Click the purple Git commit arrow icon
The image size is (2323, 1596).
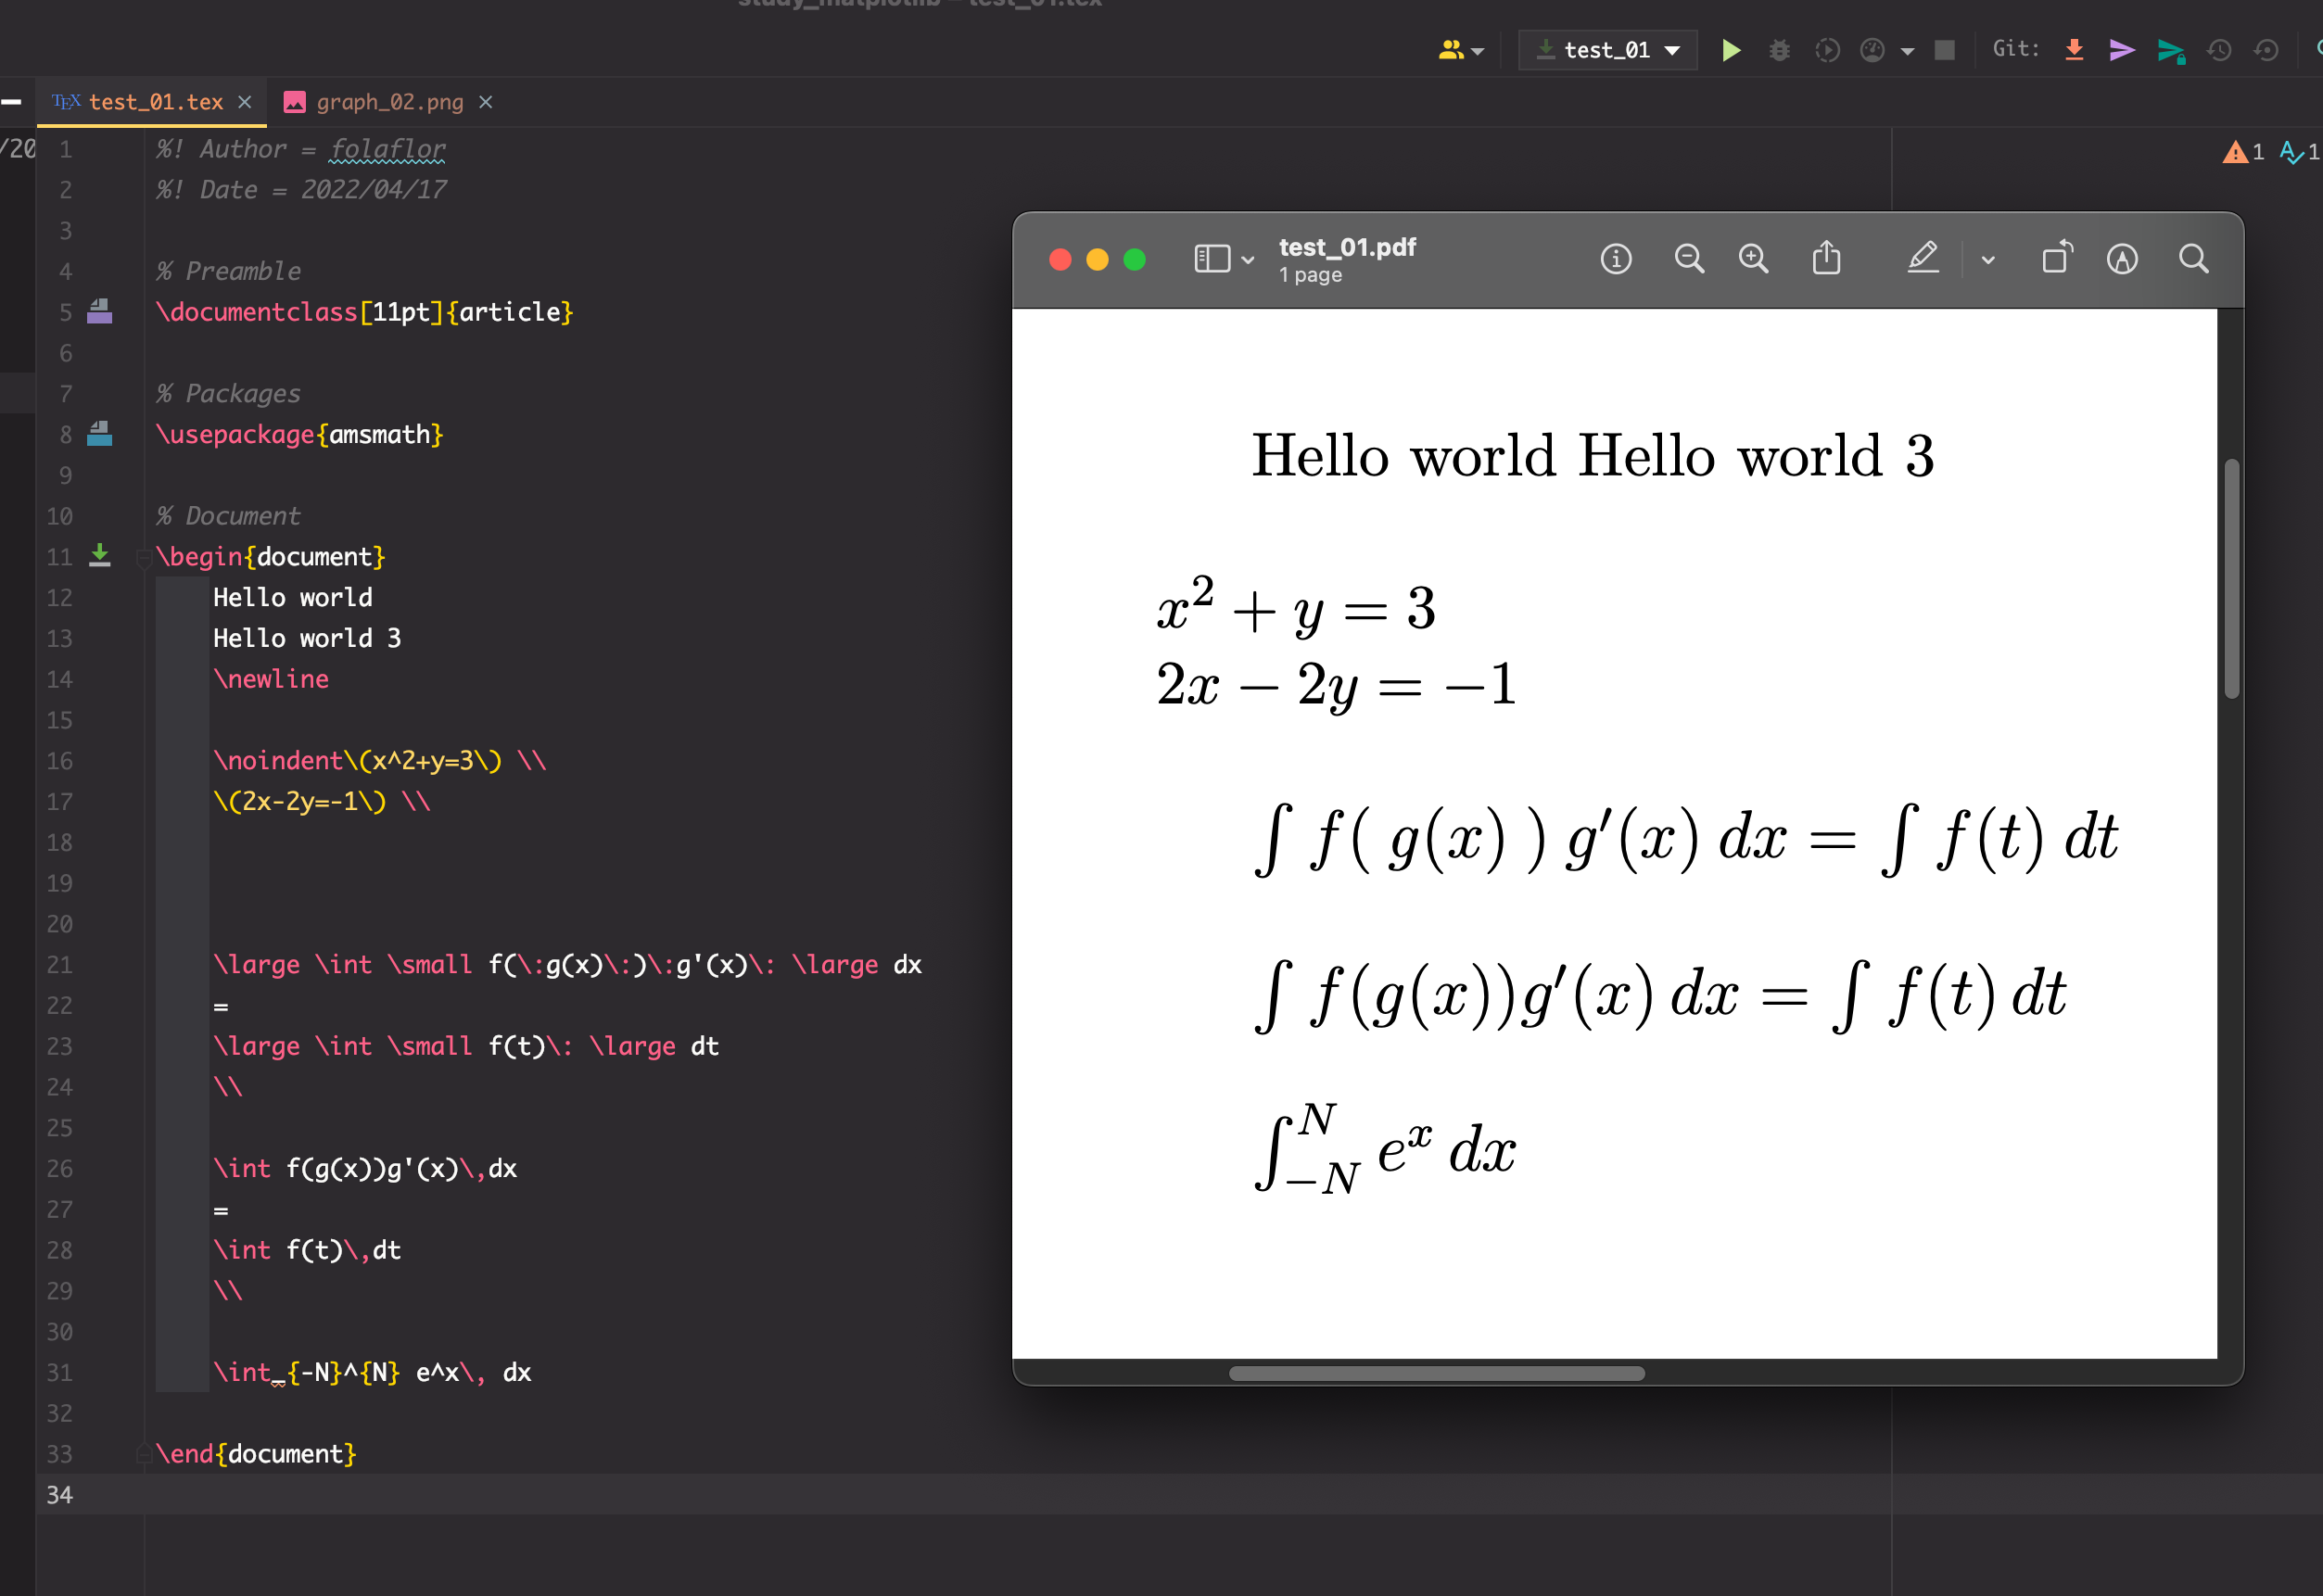(2121, 50)
